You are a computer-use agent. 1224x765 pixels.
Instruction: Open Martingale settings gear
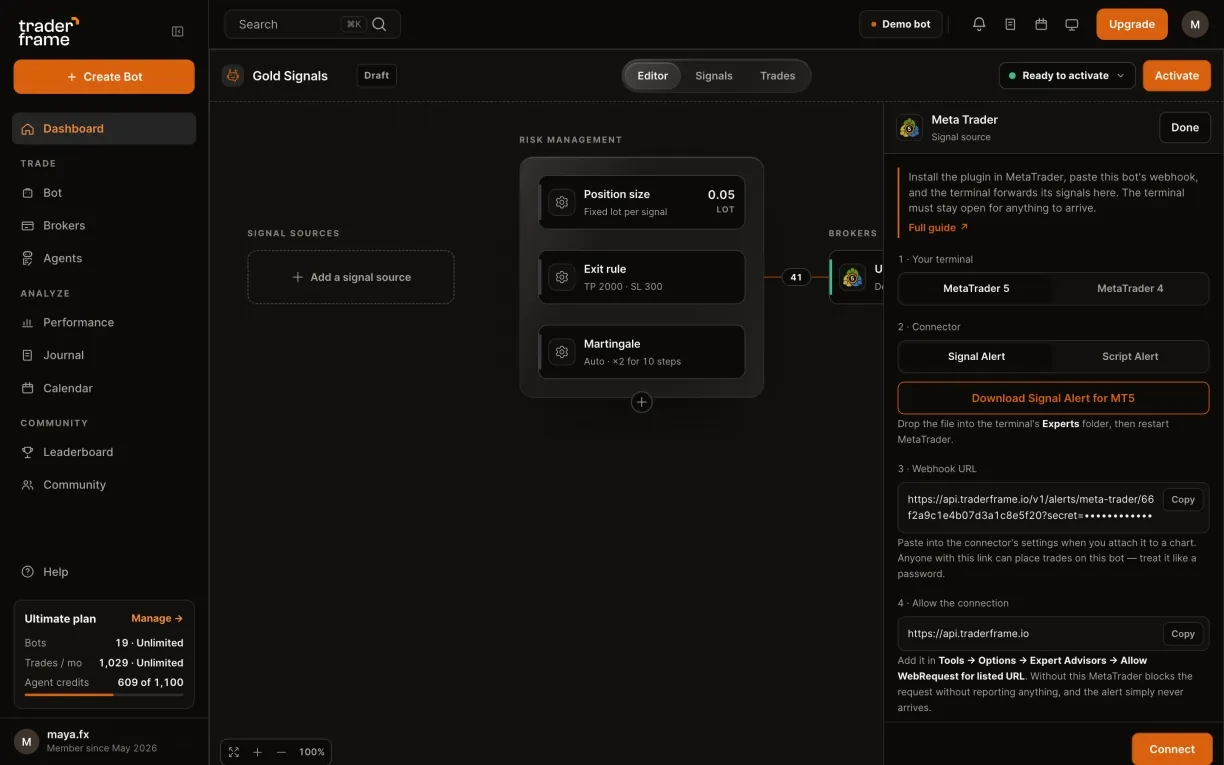562,352
